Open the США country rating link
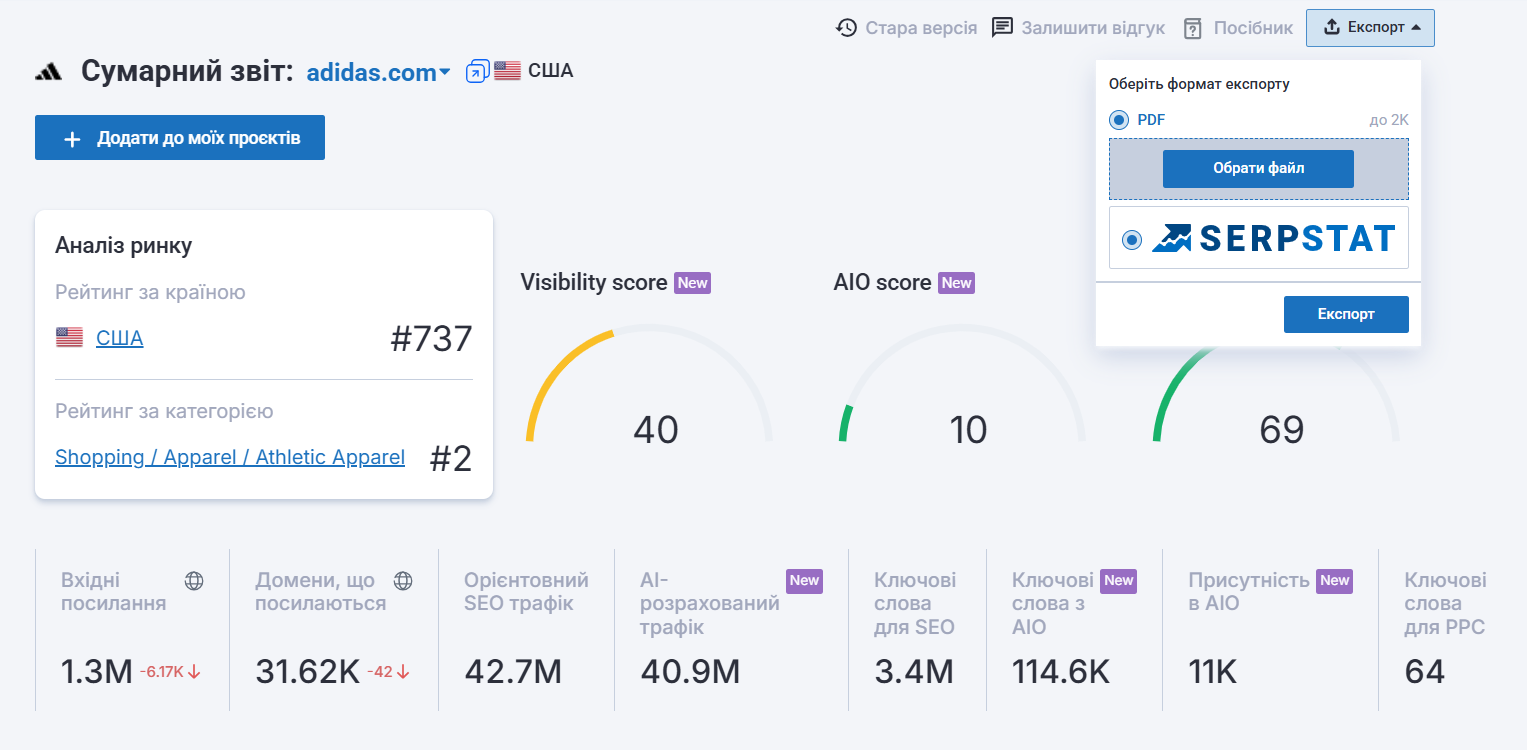 [x=119, y=338]
